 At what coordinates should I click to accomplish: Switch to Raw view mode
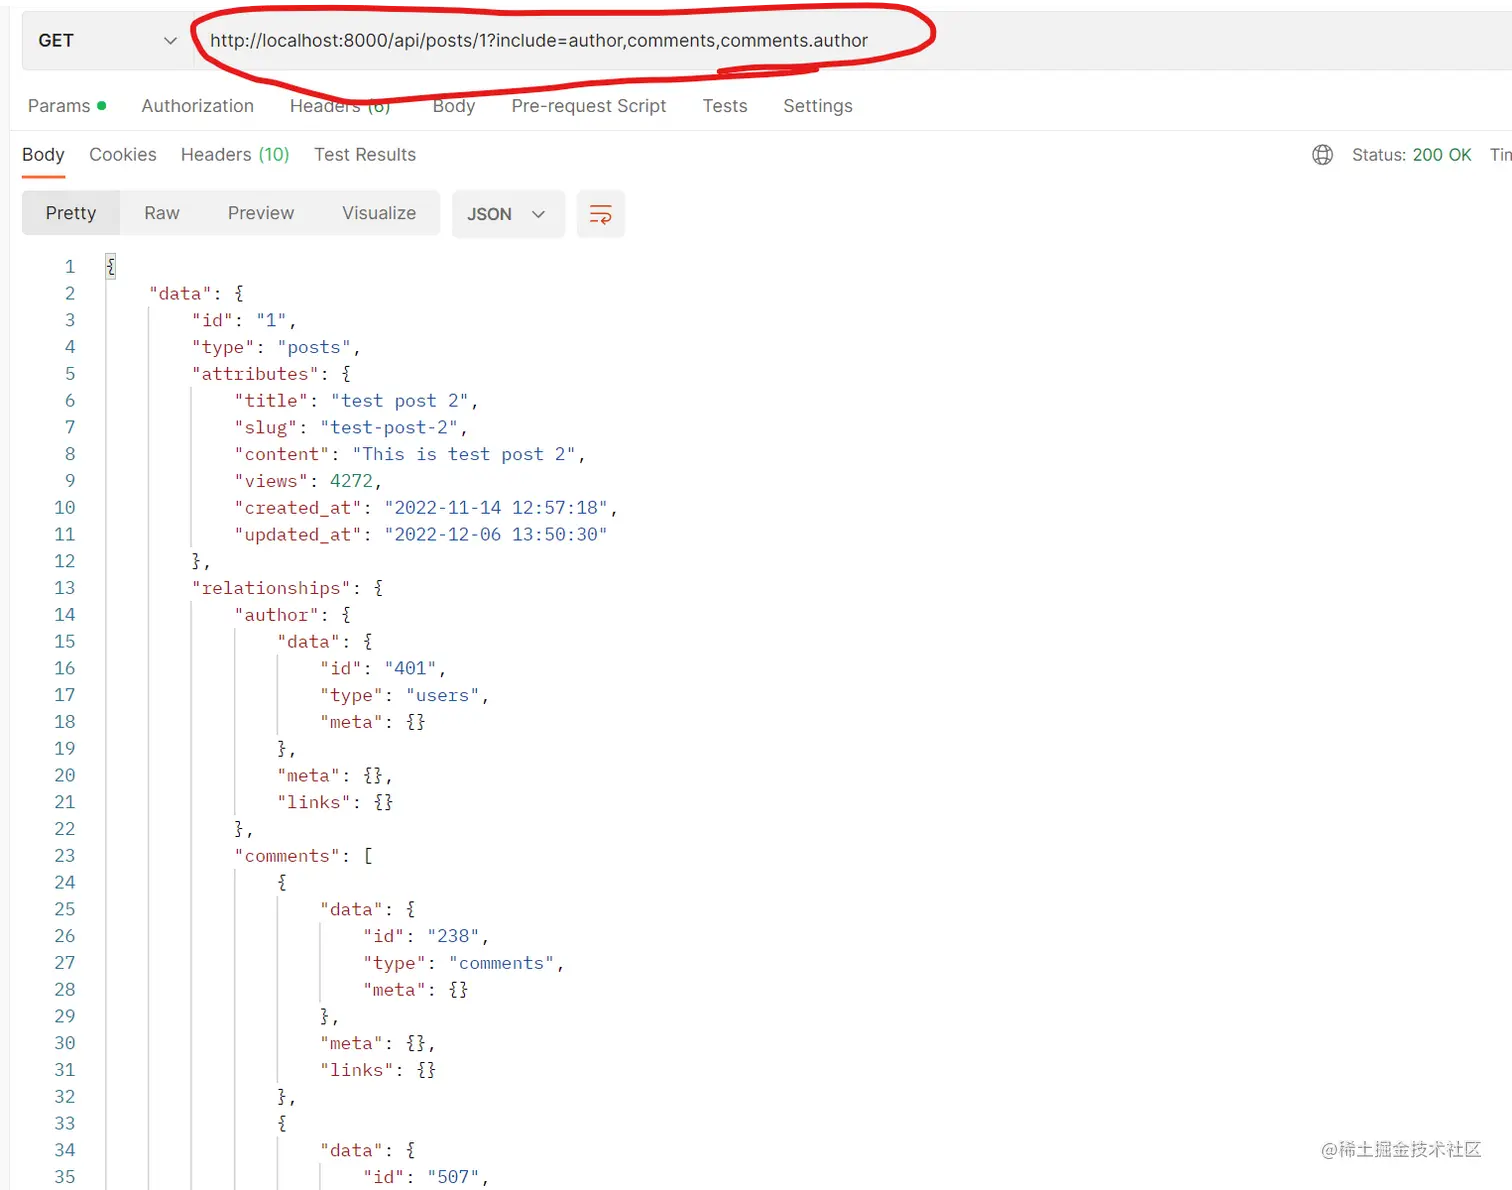click(x=162, y=213)
